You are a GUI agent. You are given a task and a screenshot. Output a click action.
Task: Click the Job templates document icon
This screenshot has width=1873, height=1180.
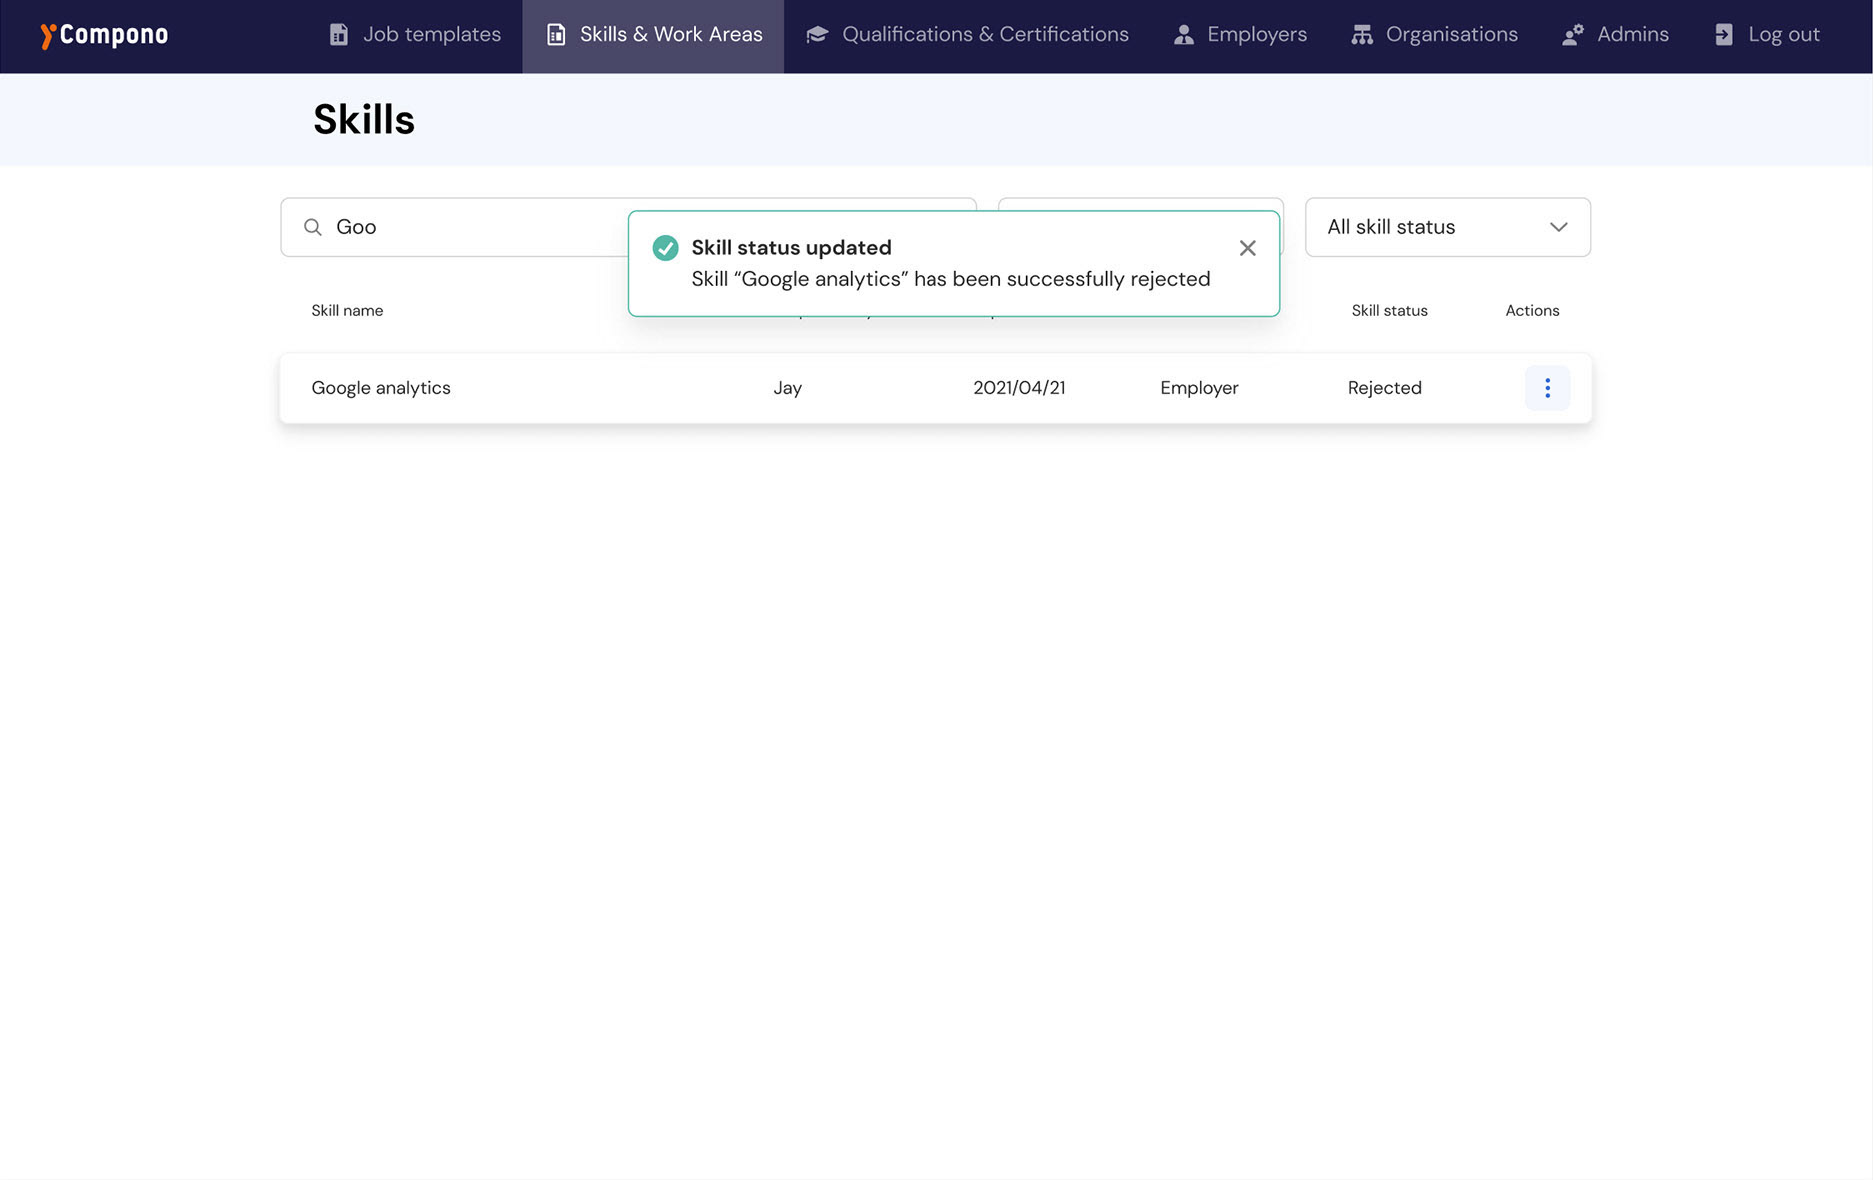click(339, 35)
